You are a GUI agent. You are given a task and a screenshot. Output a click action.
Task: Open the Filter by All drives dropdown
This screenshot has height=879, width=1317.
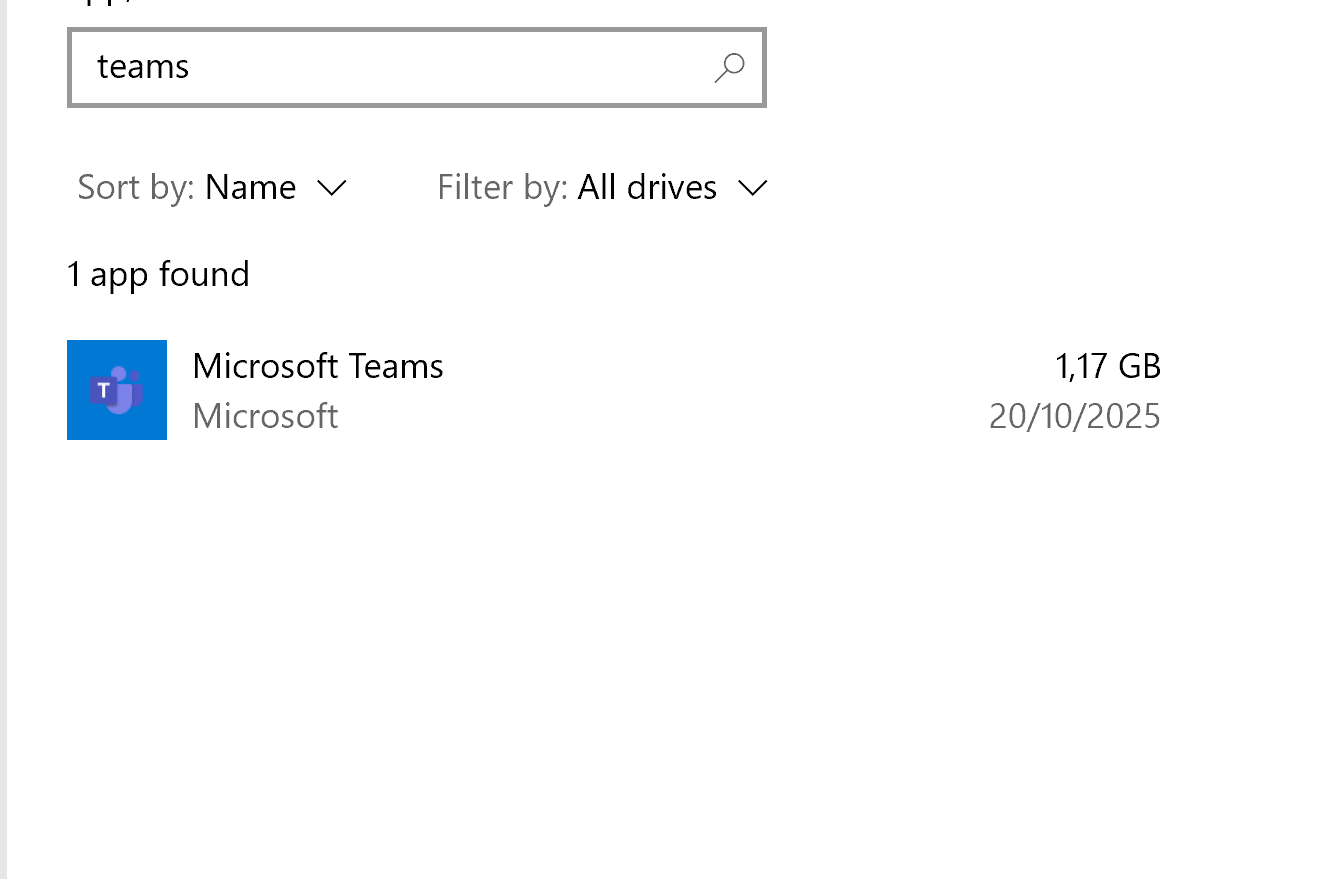tap(602, 188)
